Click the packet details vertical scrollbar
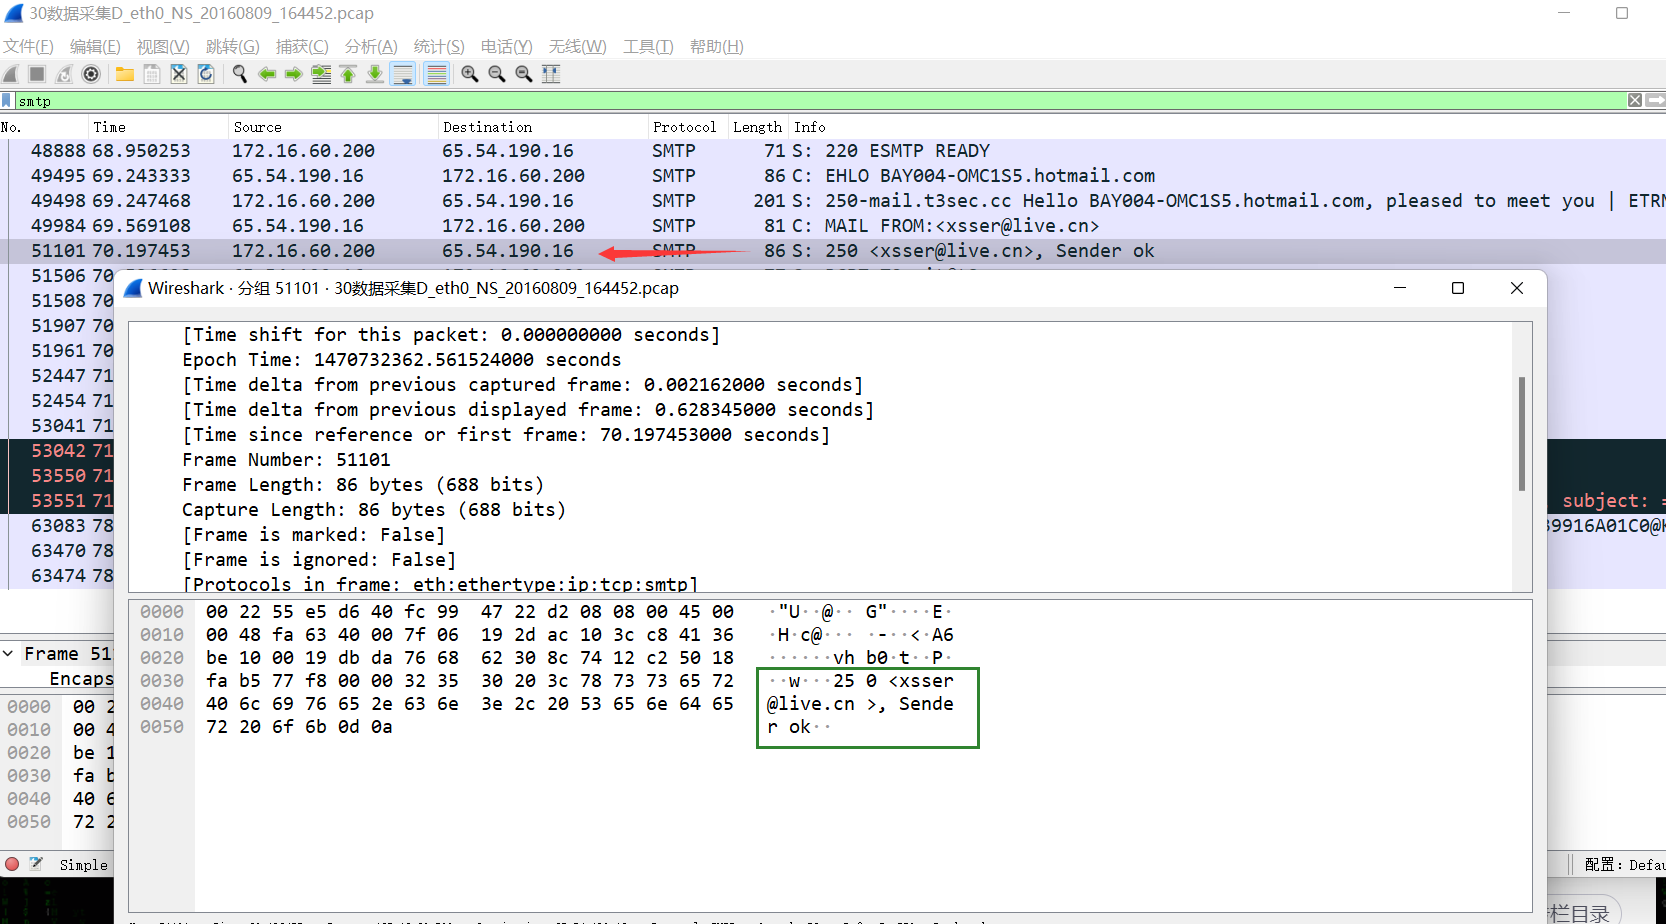The image size is (1666, 924). [1522, 434]
